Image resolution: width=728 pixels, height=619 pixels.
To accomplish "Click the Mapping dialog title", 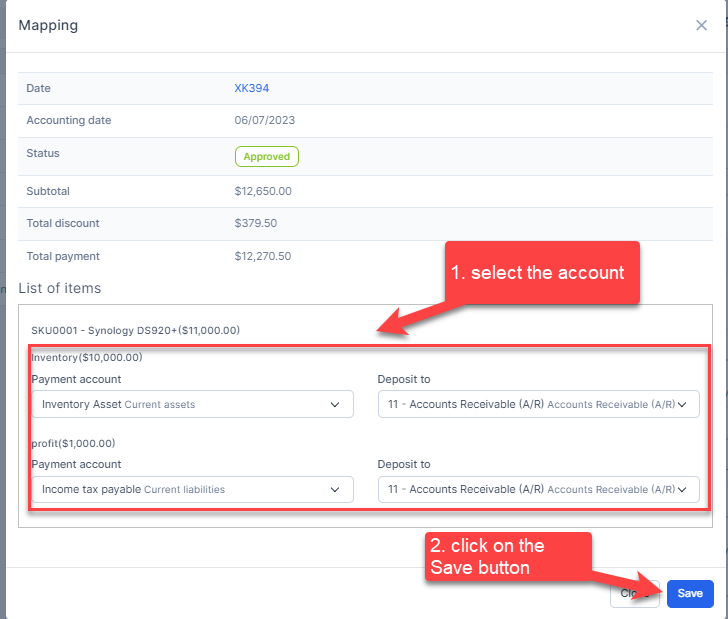I will 48,25.
